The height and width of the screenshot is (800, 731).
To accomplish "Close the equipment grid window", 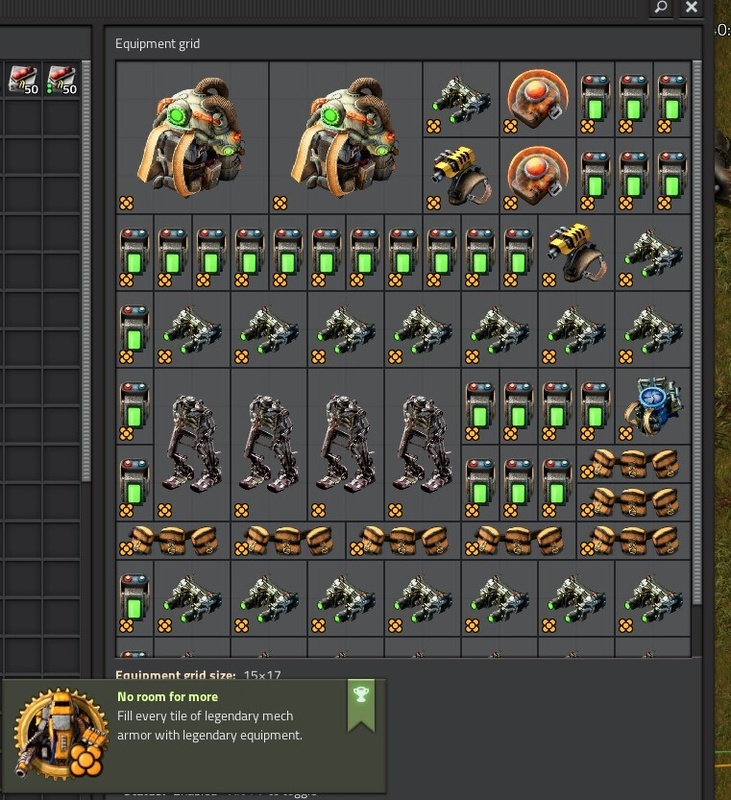I will (x=691, y=8).
